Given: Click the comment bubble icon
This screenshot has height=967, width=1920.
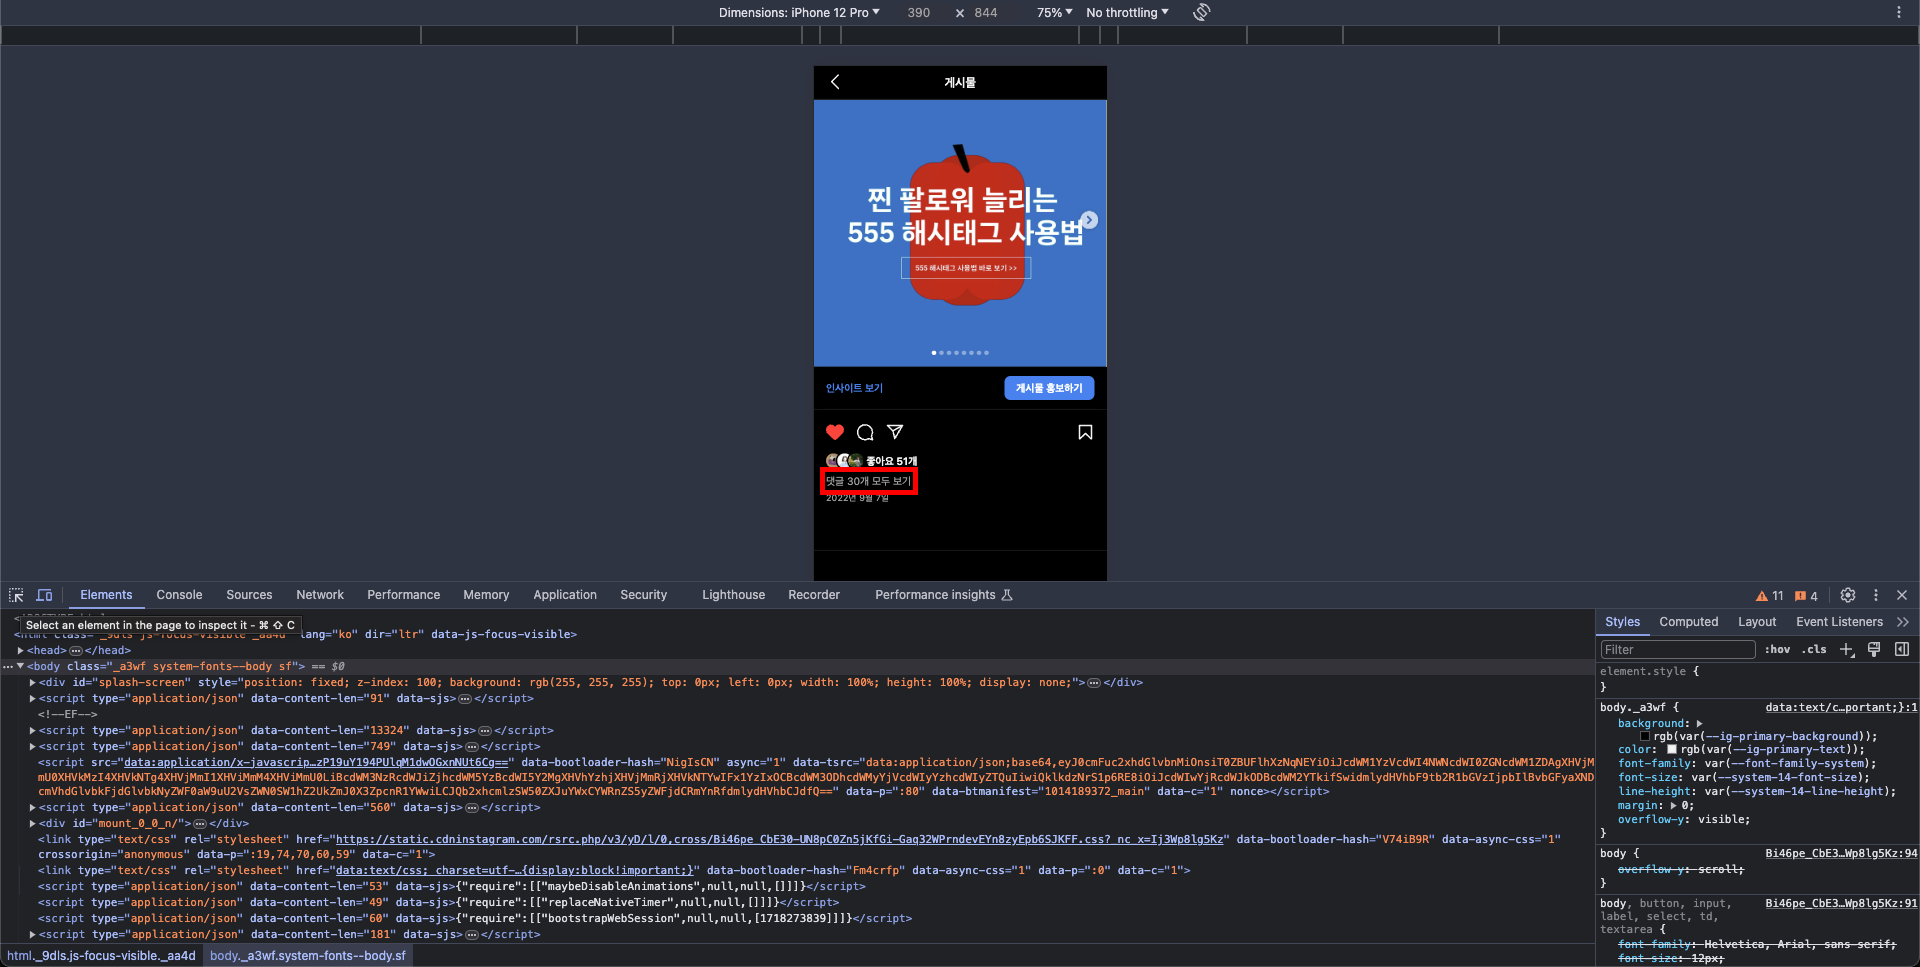Looking at the screenshot, I should tap(865, 432).
